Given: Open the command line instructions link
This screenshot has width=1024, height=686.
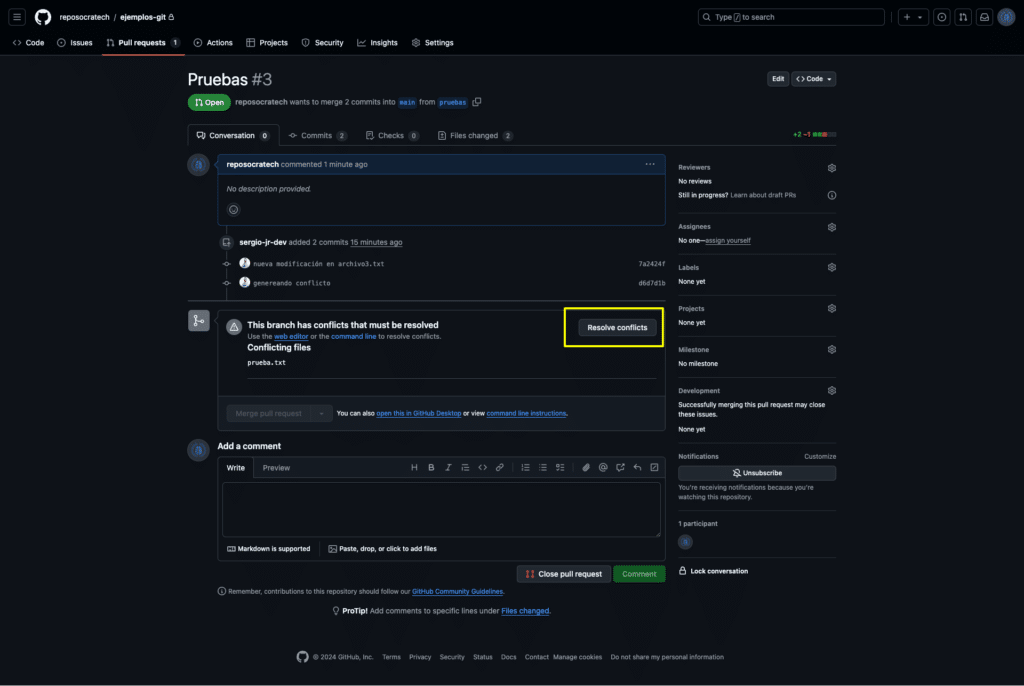Looking at the screenshot, I should (526, 414).
